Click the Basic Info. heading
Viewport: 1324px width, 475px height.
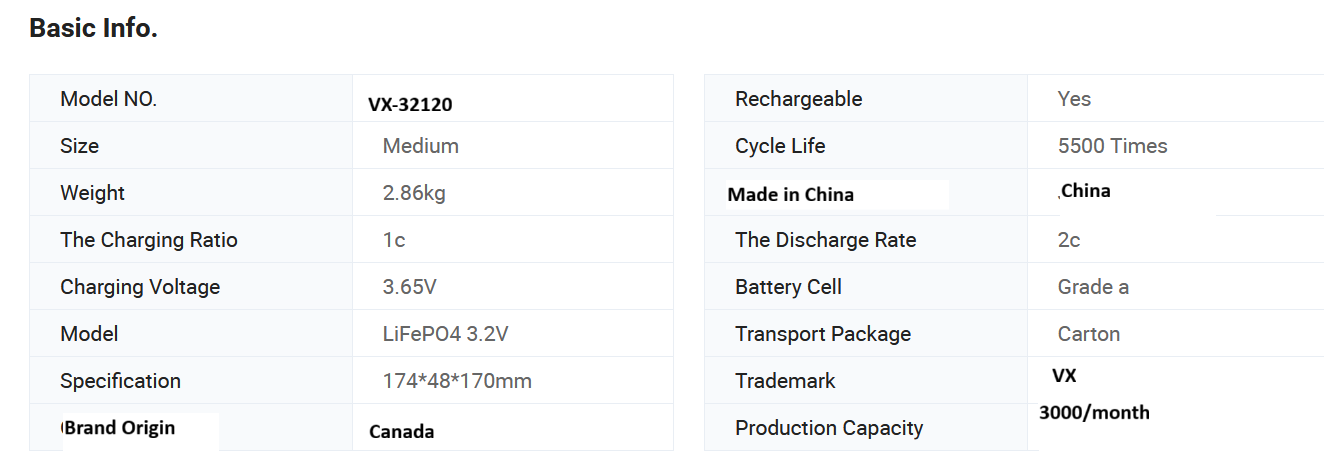93,29
